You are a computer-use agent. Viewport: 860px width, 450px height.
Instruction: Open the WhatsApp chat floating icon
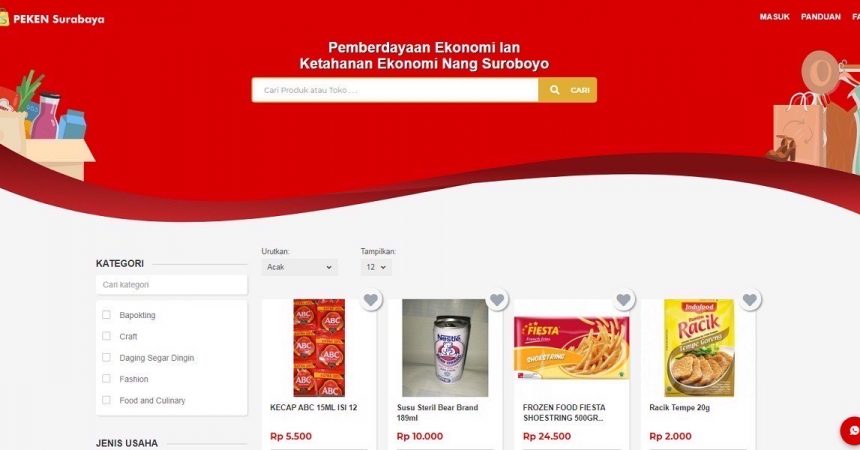(851, 431)
